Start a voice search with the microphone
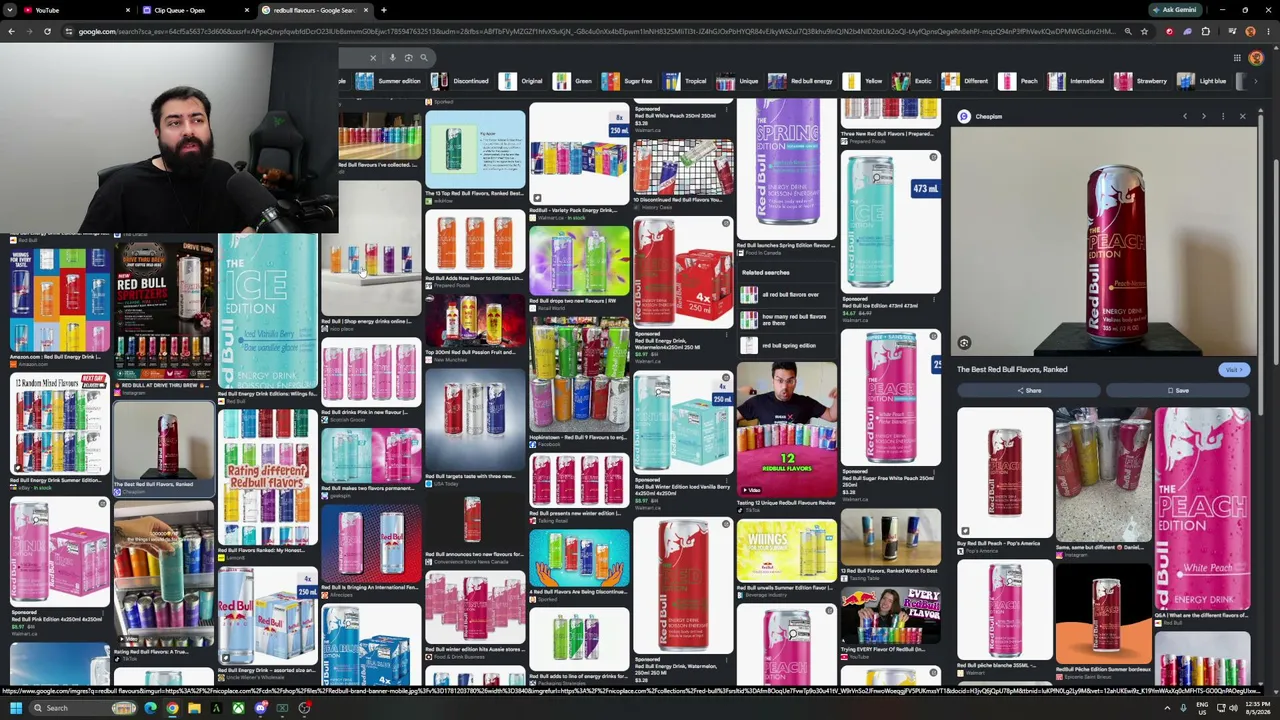The height and width of the screenshot is (720, 1280). [x=393, y=58]
